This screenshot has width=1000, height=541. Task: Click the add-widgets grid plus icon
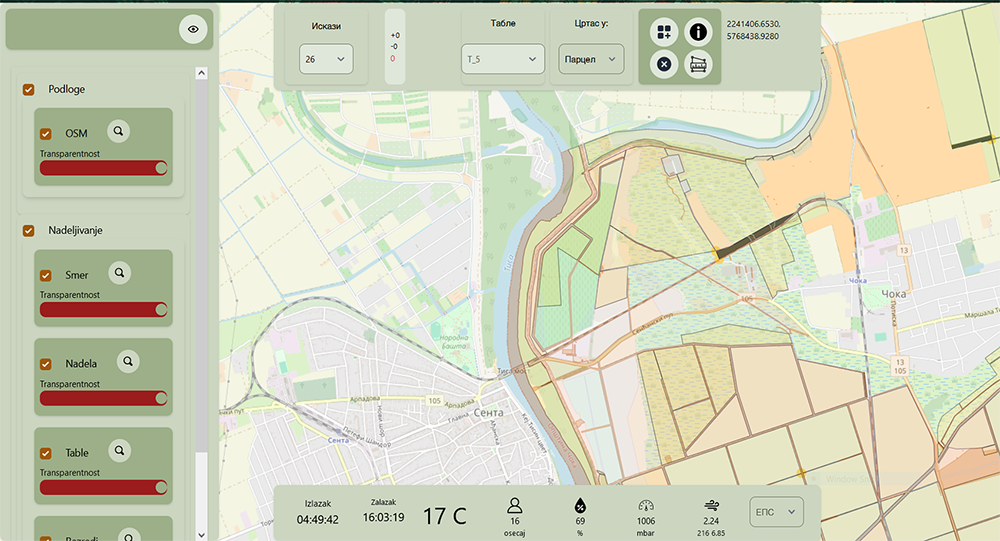coord(664,32)
